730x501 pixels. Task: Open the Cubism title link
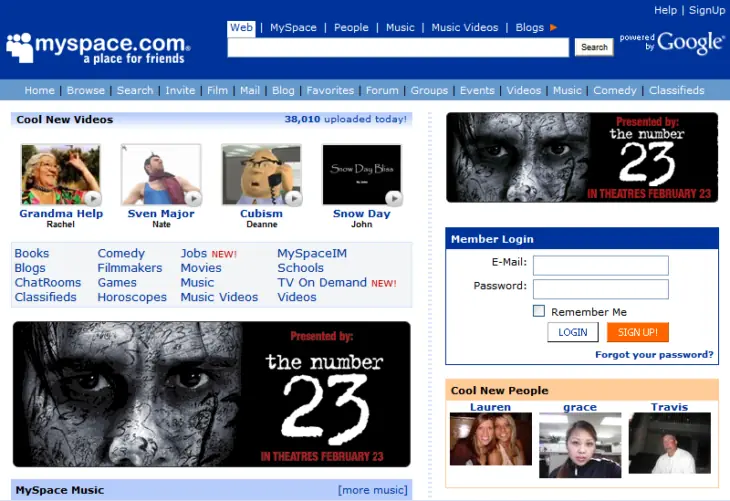pyautogui.click(x=261, y=214)
